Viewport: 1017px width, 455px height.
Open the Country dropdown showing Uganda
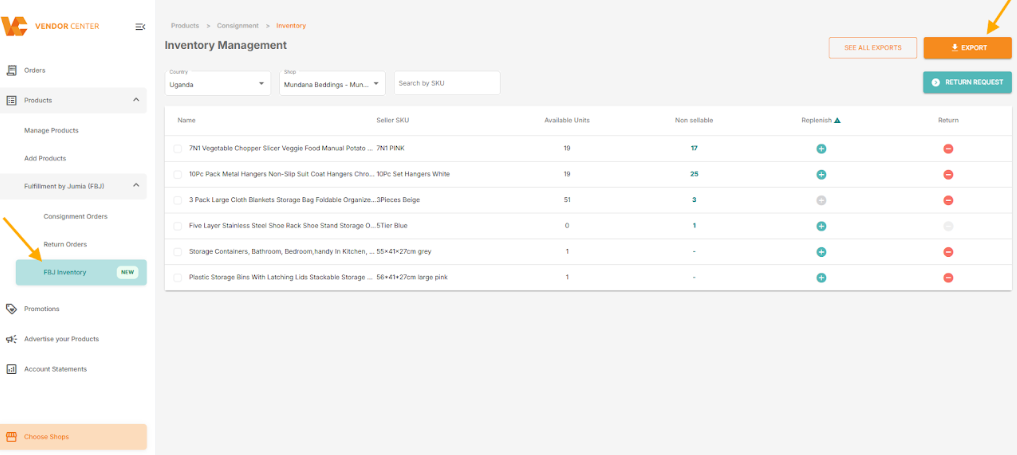(218, 83)
